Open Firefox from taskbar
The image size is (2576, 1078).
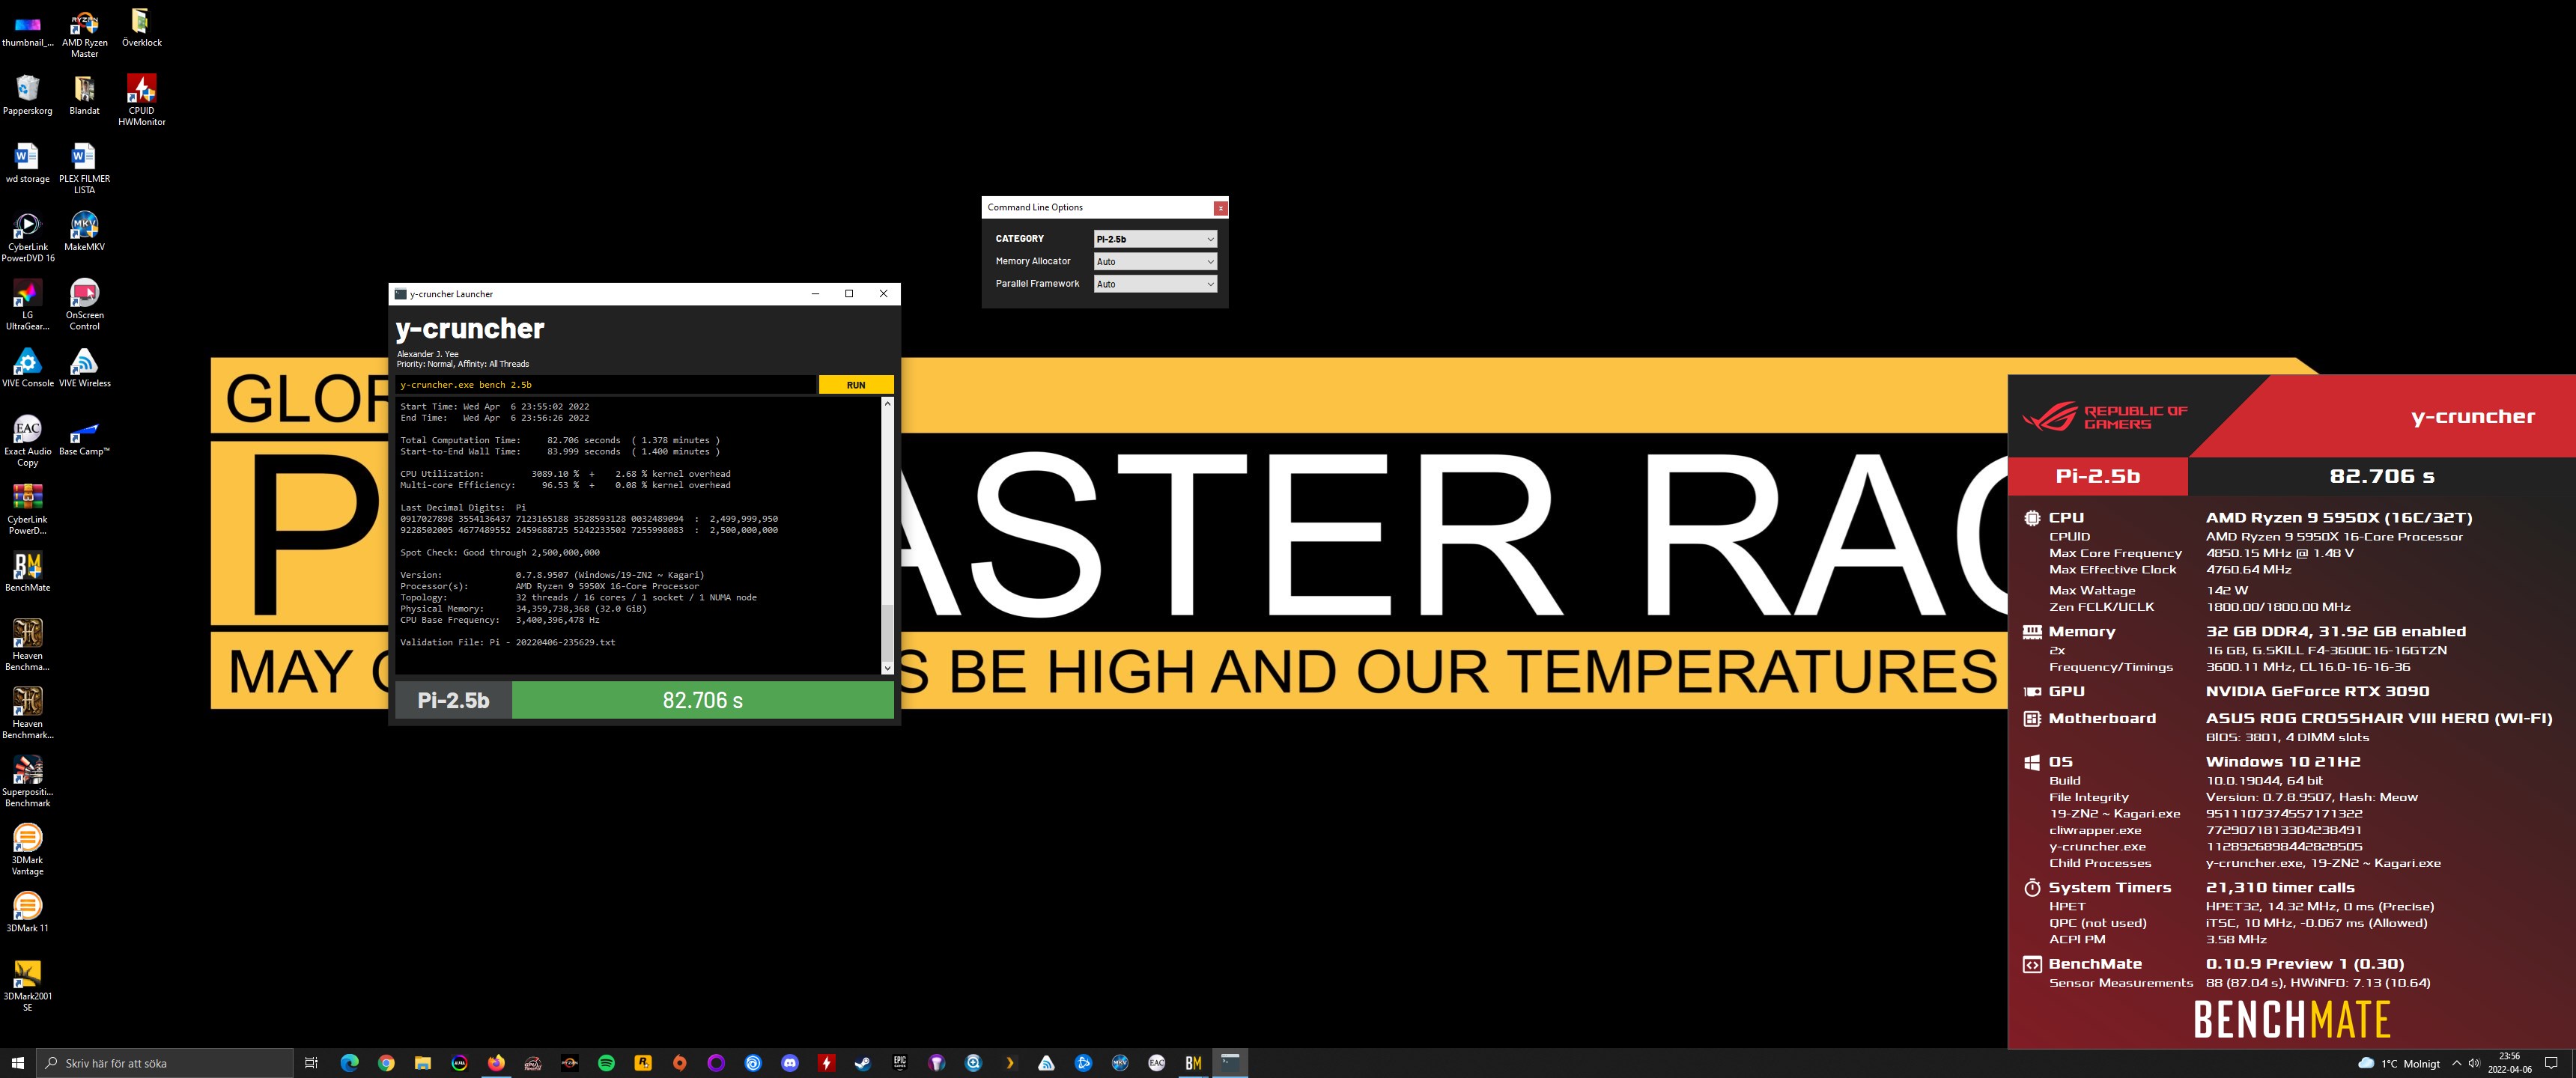[496, 1063]
